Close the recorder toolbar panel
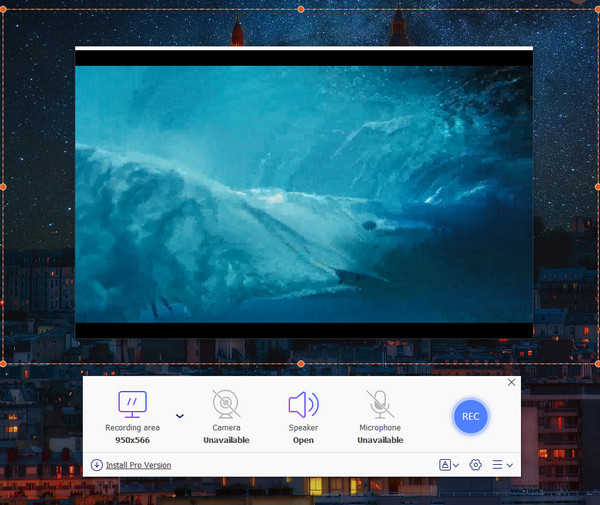600x505 pixels. point(511,382)
